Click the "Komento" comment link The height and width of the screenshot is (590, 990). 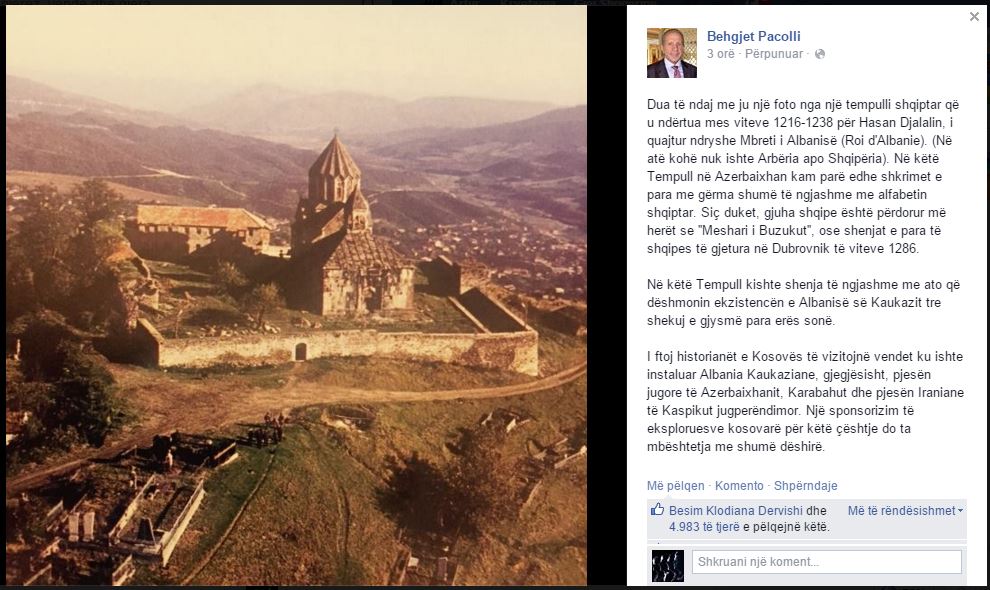(x=739, y=486)
